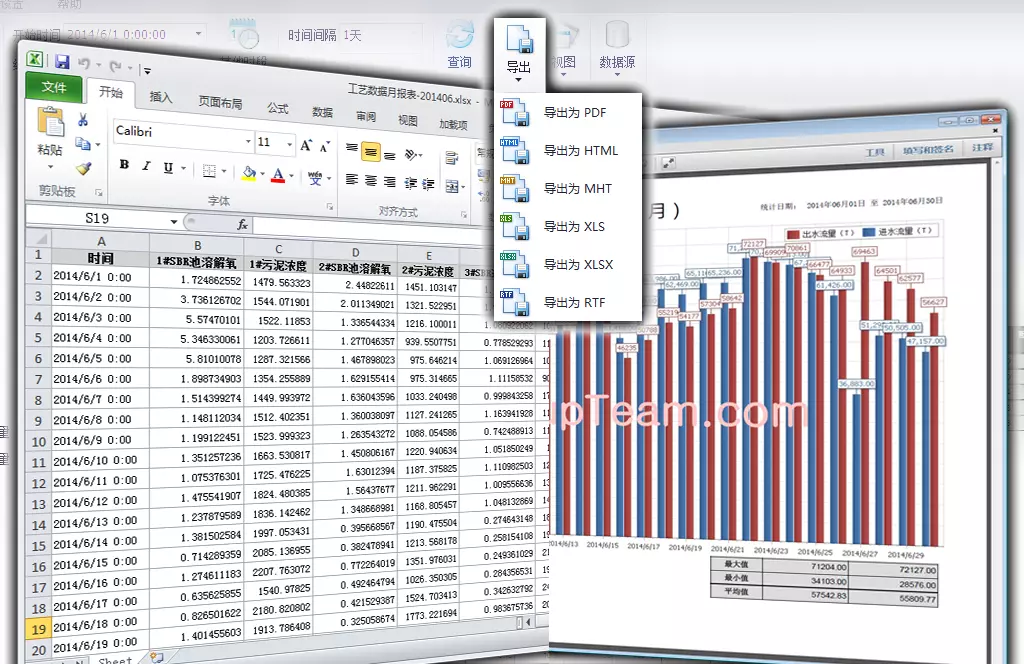Click the increase font size icon
The height and width of the screenshot is (664, 1024).
click(x=306, y=145)
